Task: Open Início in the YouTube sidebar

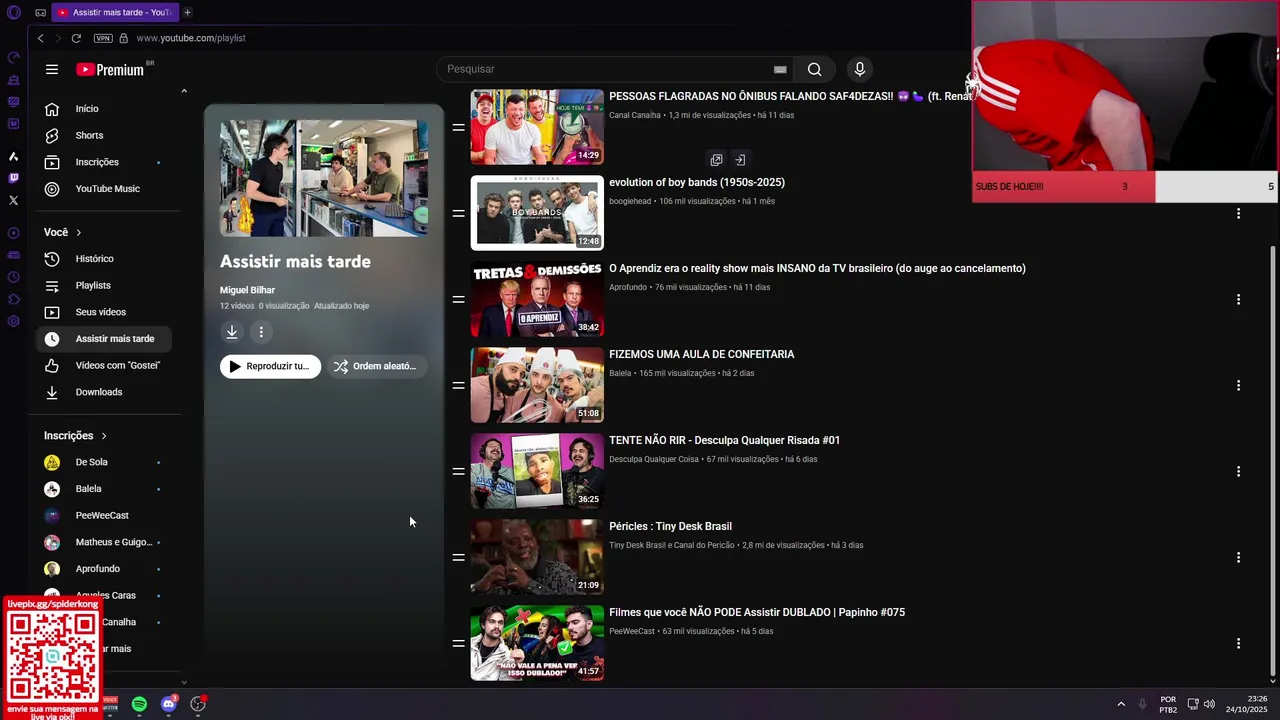Action: tap(104, 109)
